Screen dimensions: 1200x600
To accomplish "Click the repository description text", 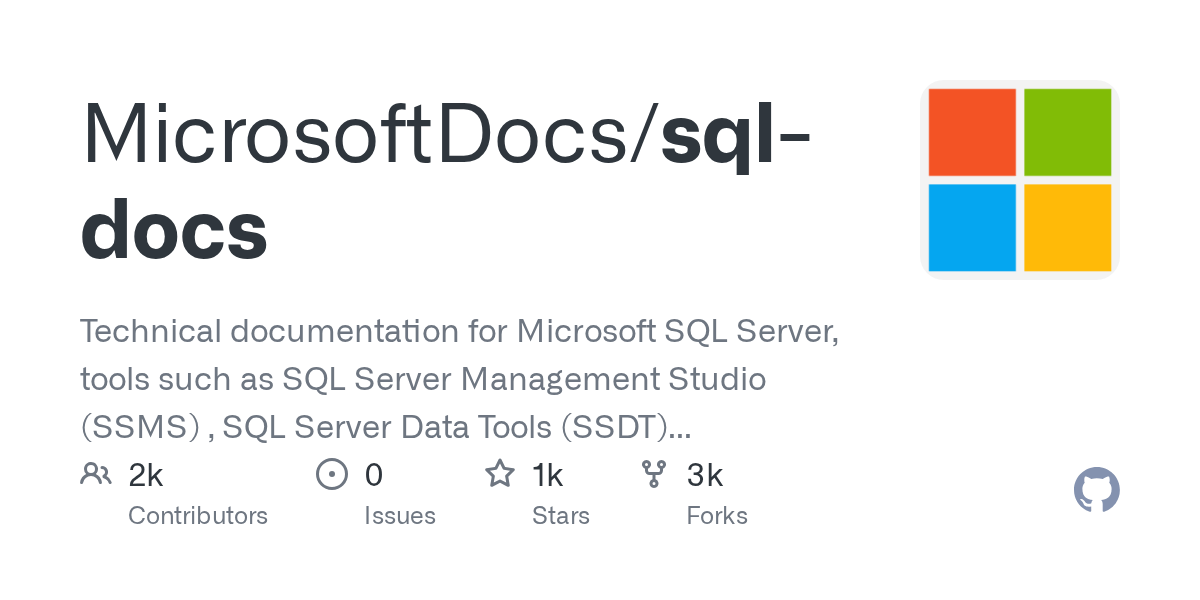I will click(x=460, y=378).
